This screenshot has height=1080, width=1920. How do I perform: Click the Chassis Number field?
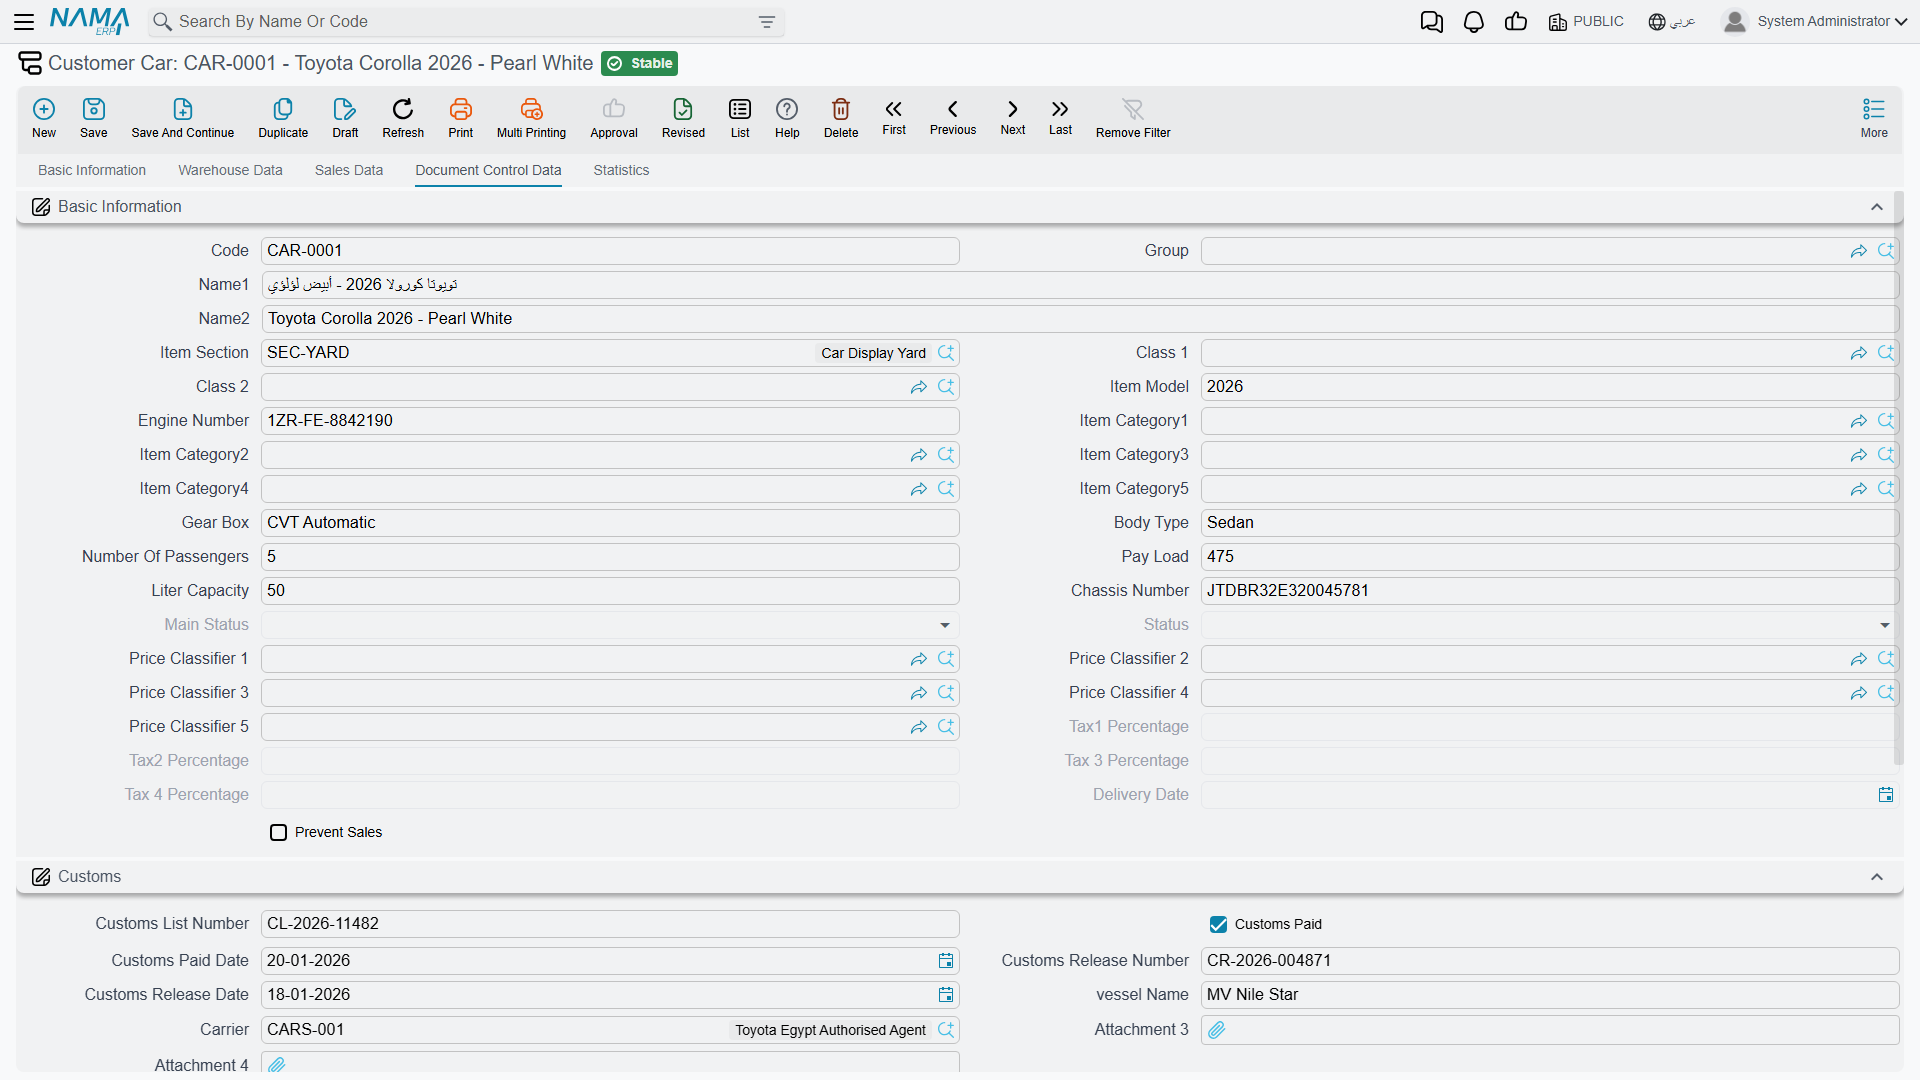(x=1549, y=591)
